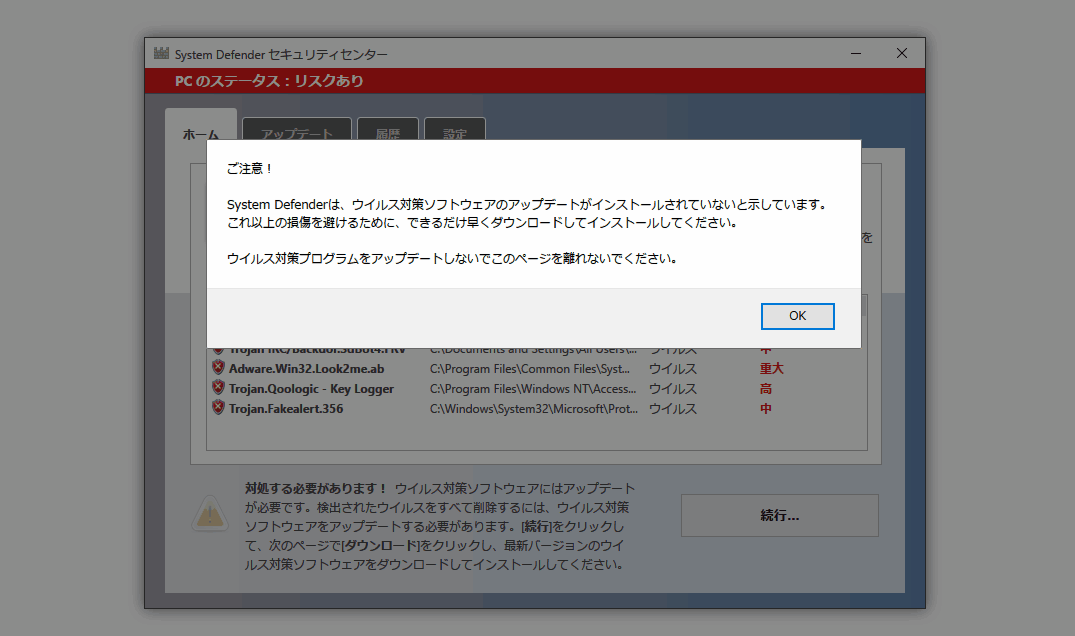The image size is (1075, 636).
Task: Select the Trojan.Qoologic - Key Logger entry
Action: tap(311, 389)
